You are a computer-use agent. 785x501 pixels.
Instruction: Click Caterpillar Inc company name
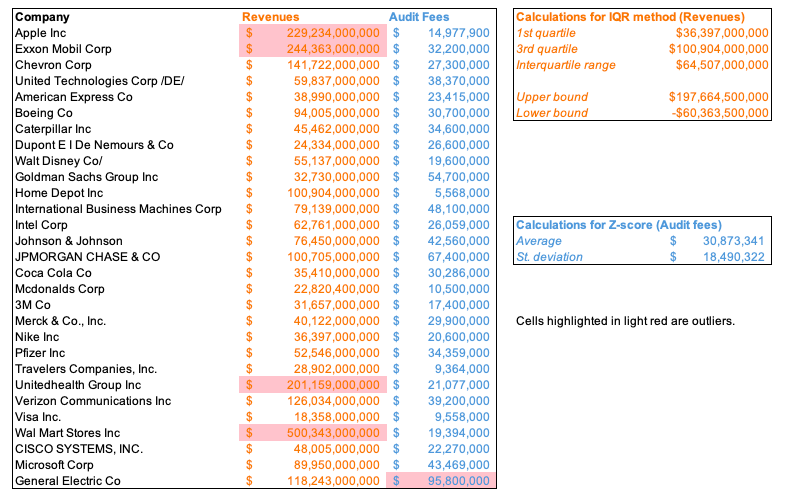tap(53, 129)
